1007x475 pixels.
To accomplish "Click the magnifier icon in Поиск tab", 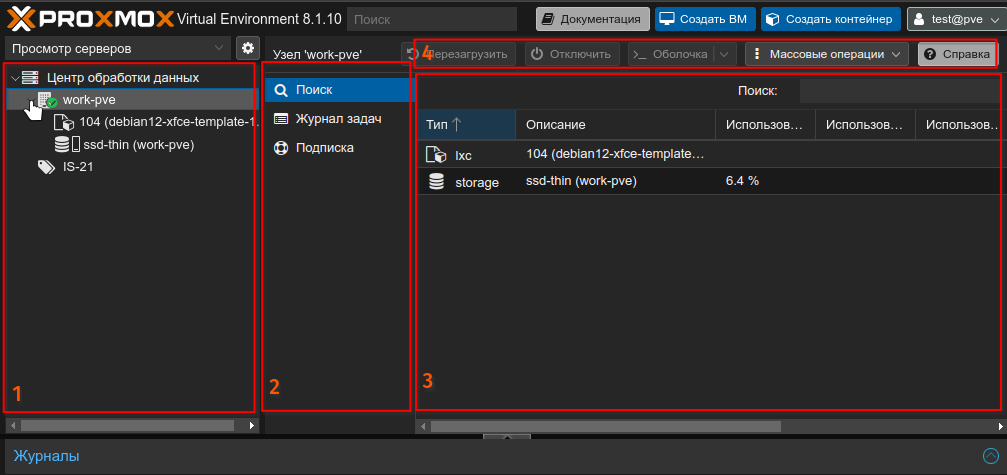I will coord(281,90).
